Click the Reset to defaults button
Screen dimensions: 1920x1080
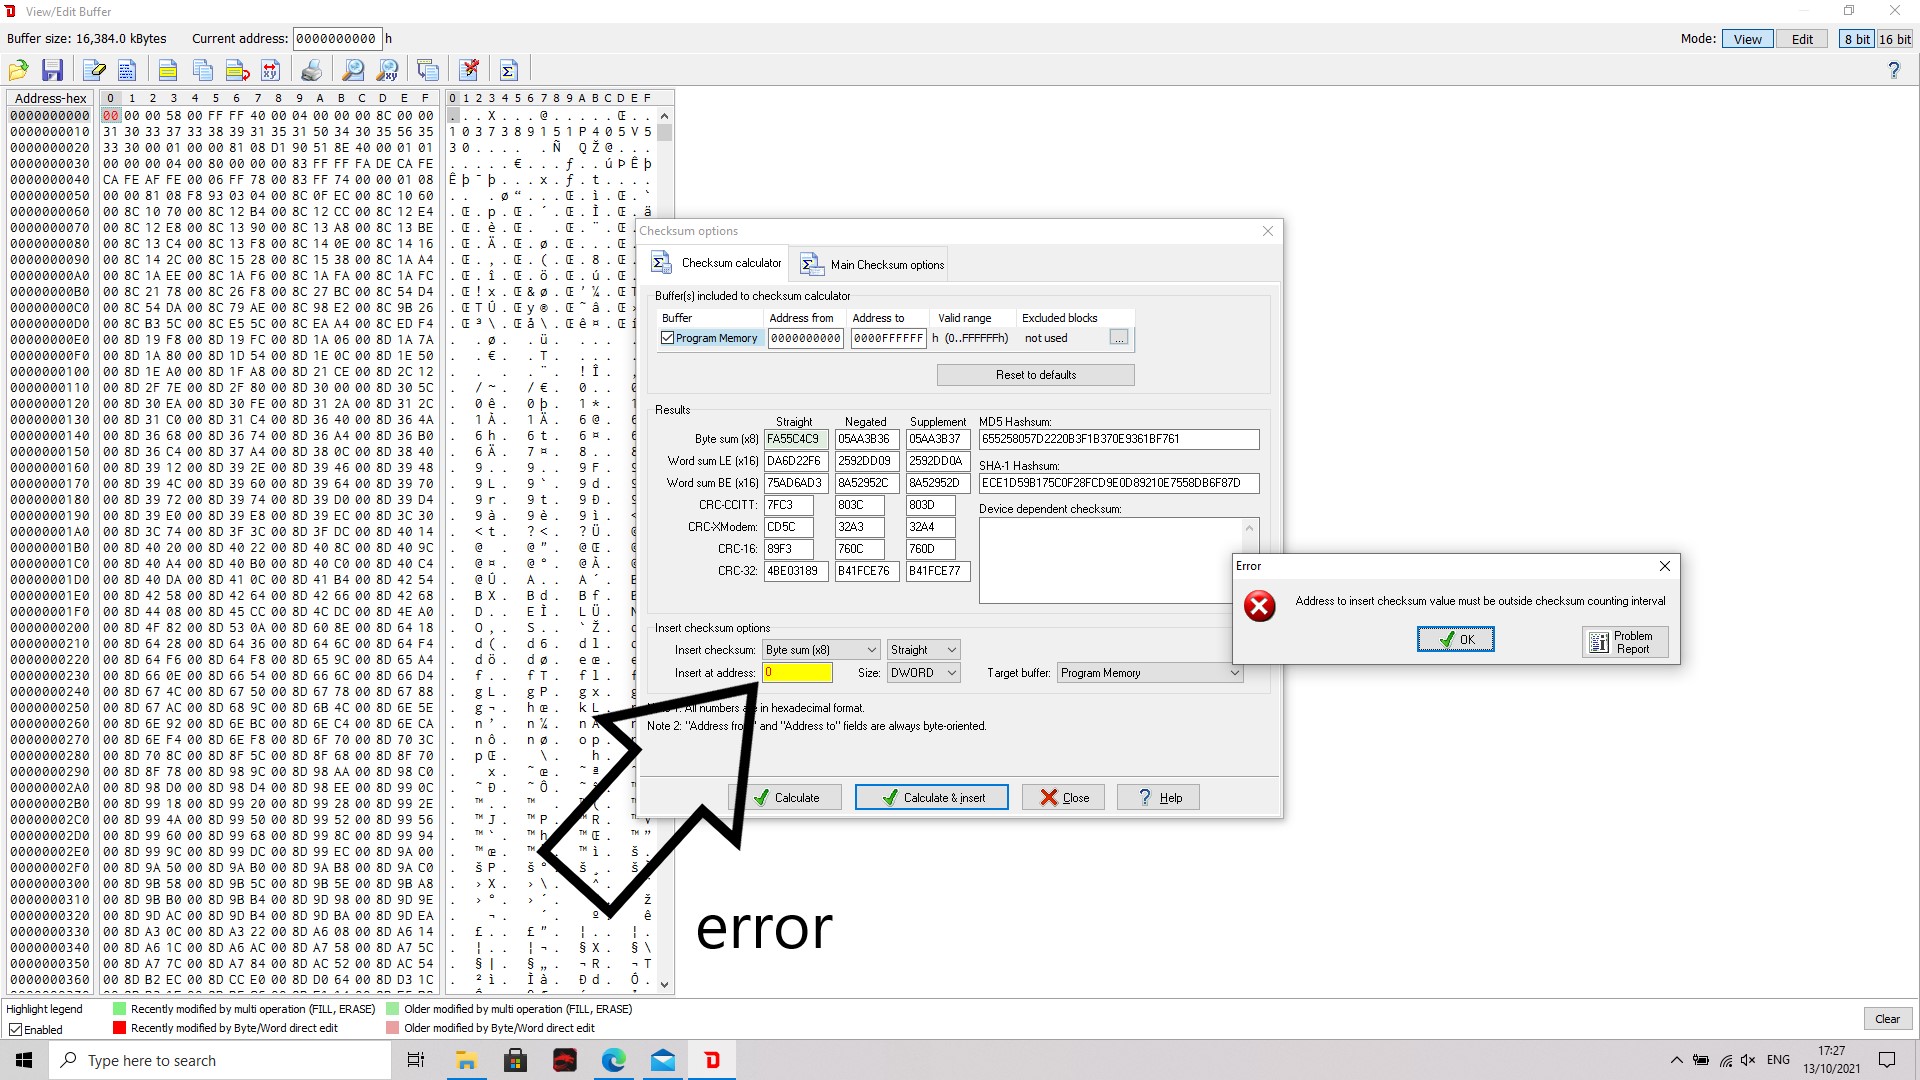click(1035, 375)
